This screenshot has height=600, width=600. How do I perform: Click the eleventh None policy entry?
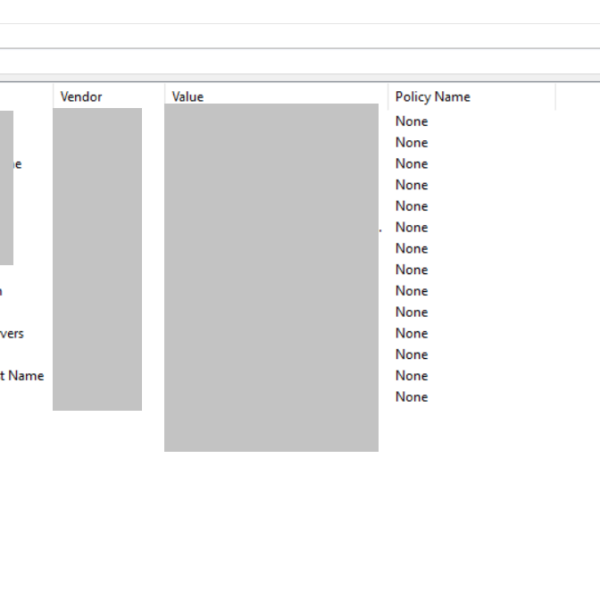(x=411, y=333)
